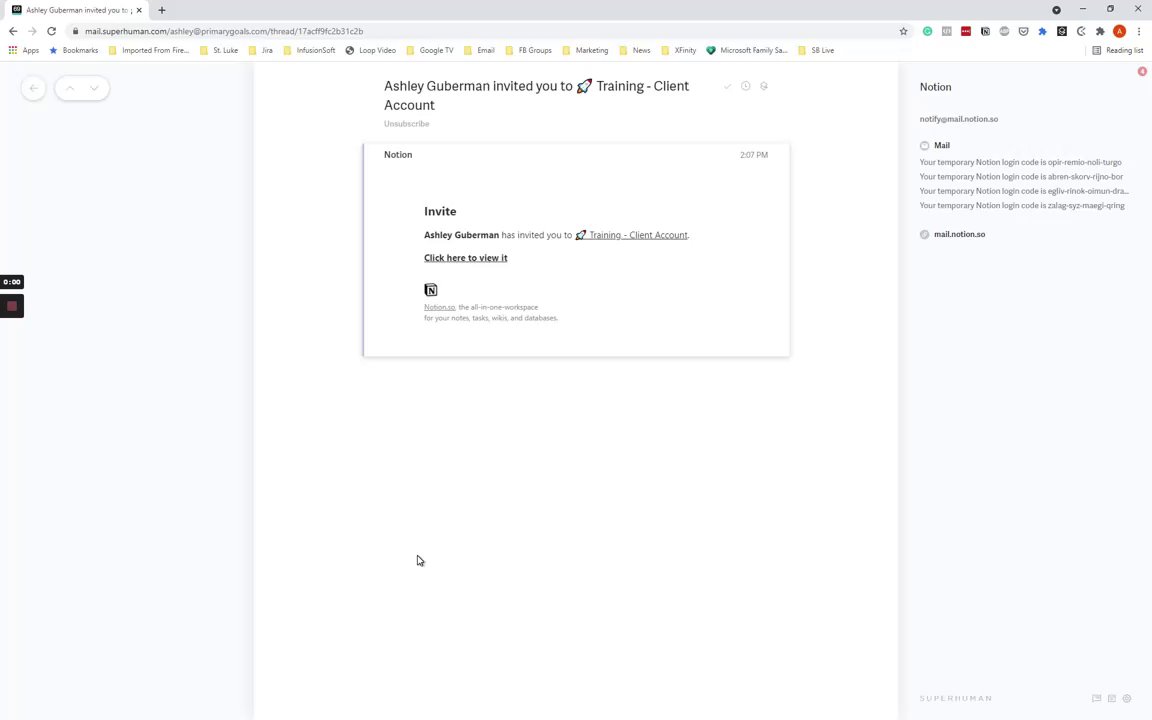Open Loop Video bookmark

(x=370, y=51)
